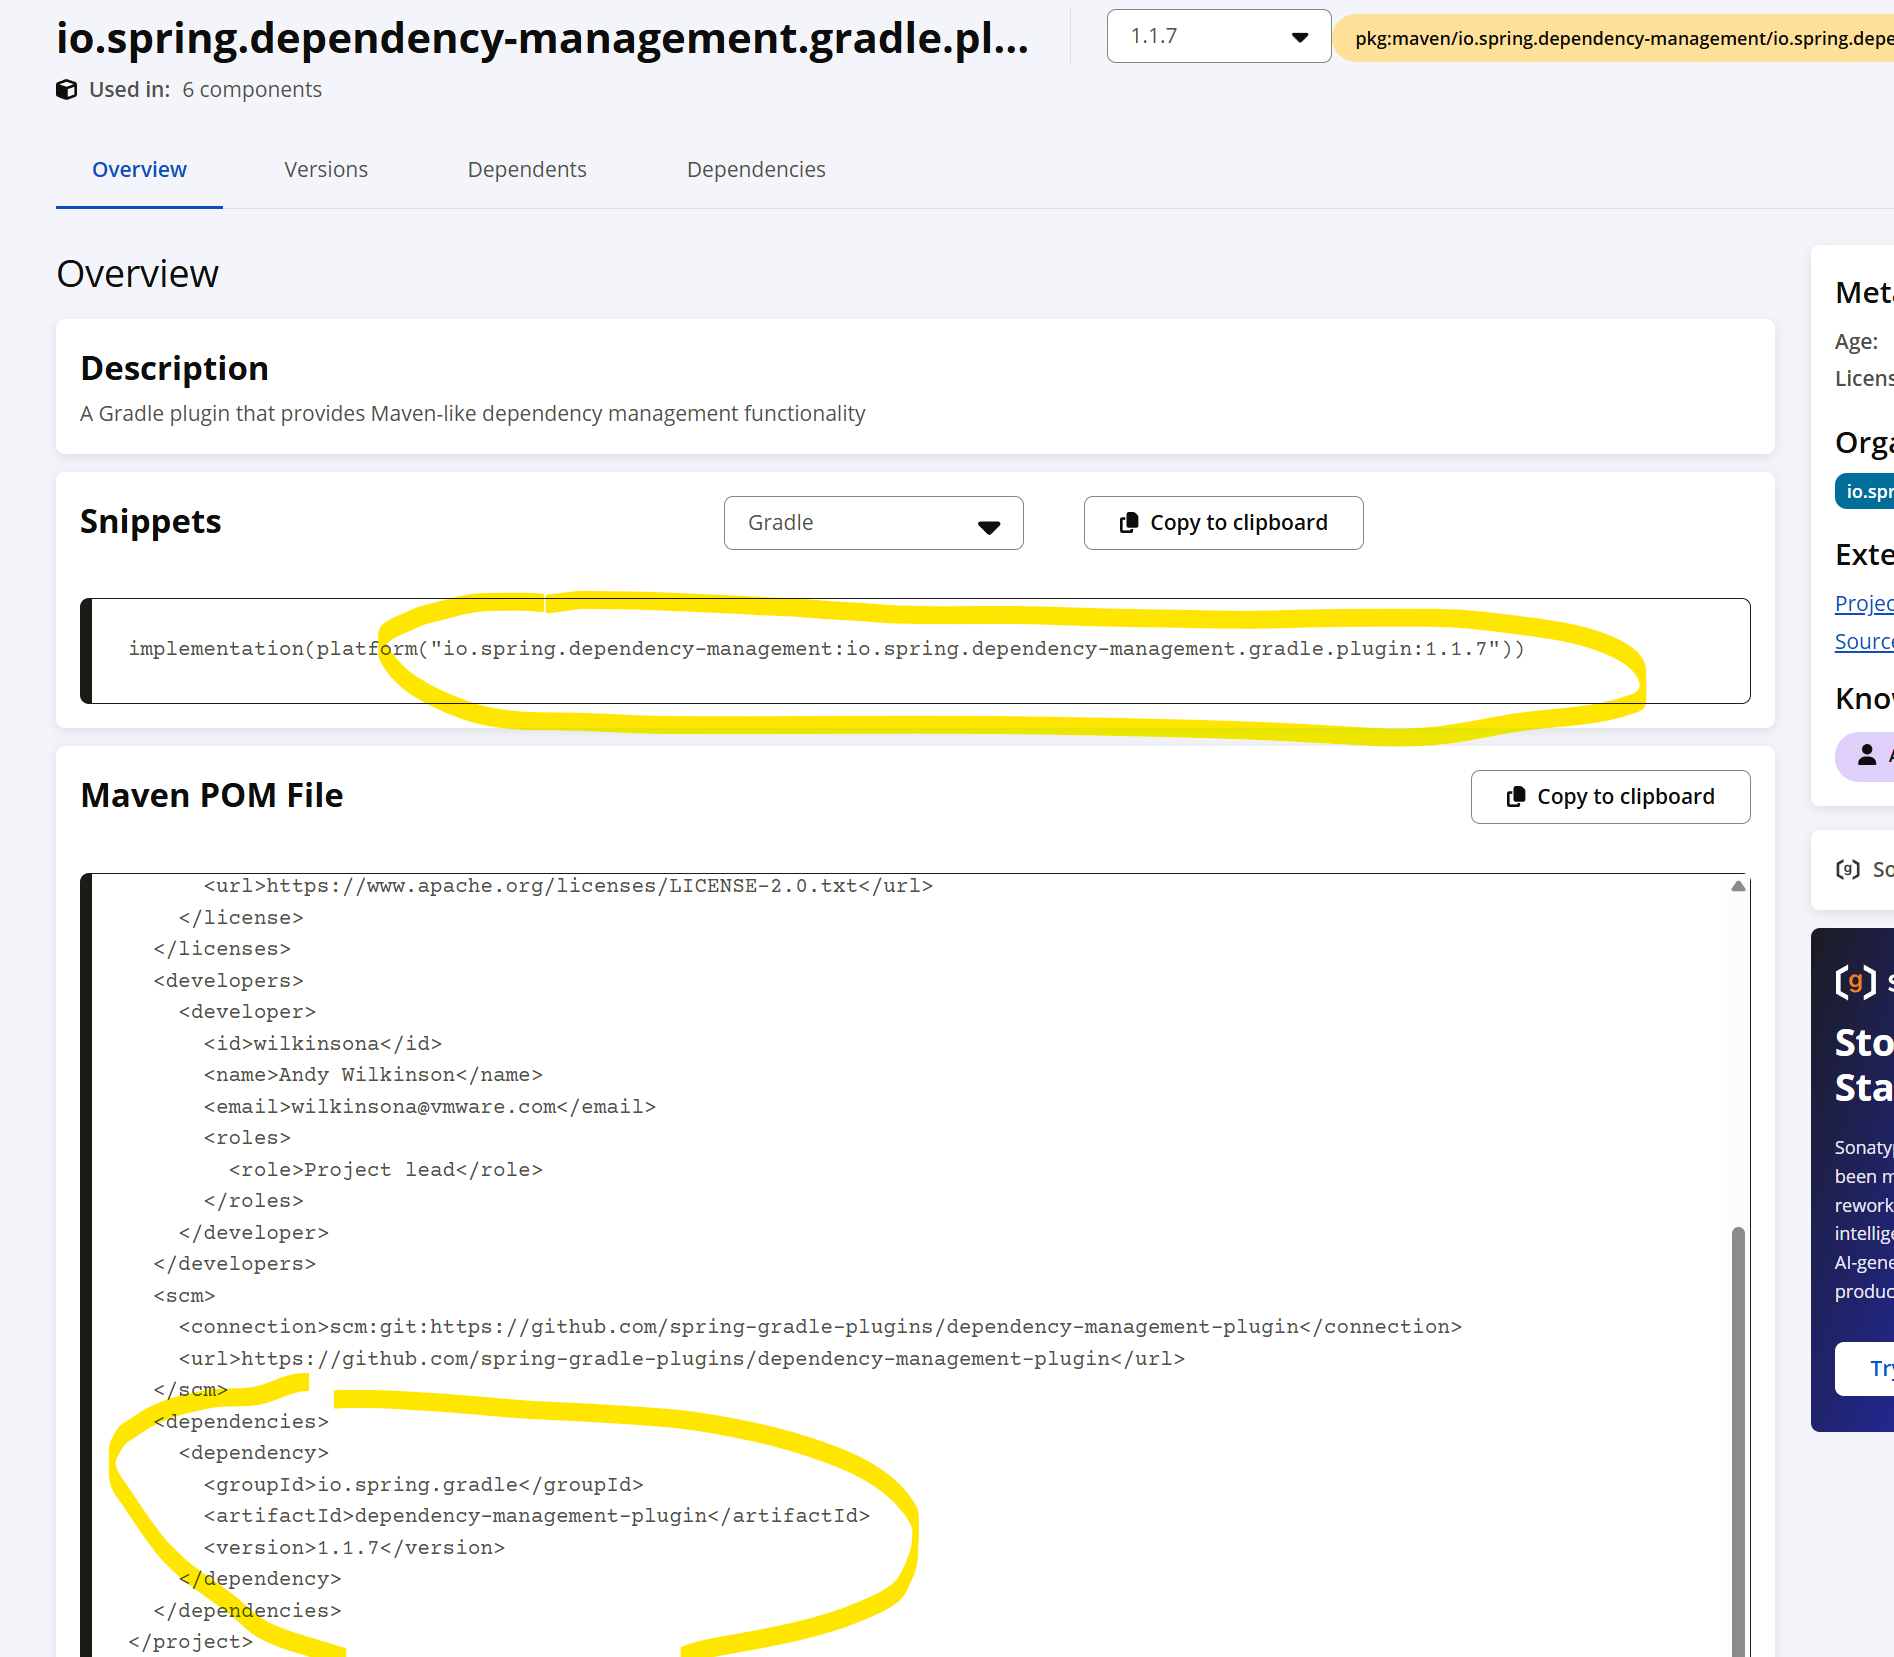Click the name Andy Wilkinson line

[x=374, y=1075]
